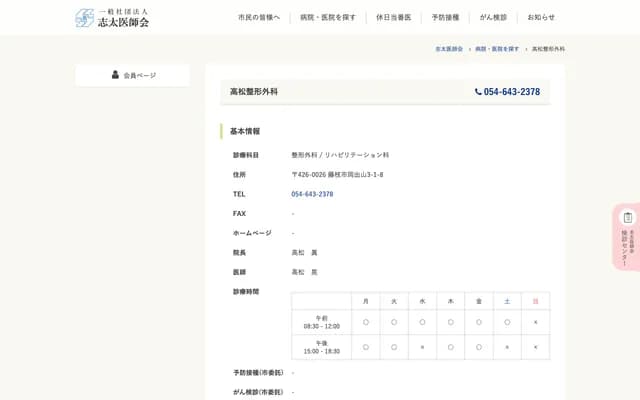The image size is (640, 400).
Task: Select the 高松整形外科 clinic title
Action: [x=254, y=92]
